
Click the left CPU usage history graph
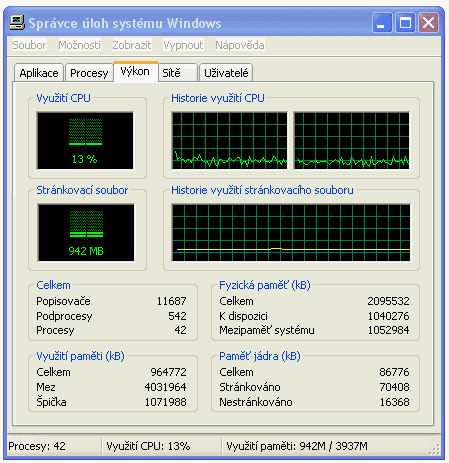click(229, 141)
